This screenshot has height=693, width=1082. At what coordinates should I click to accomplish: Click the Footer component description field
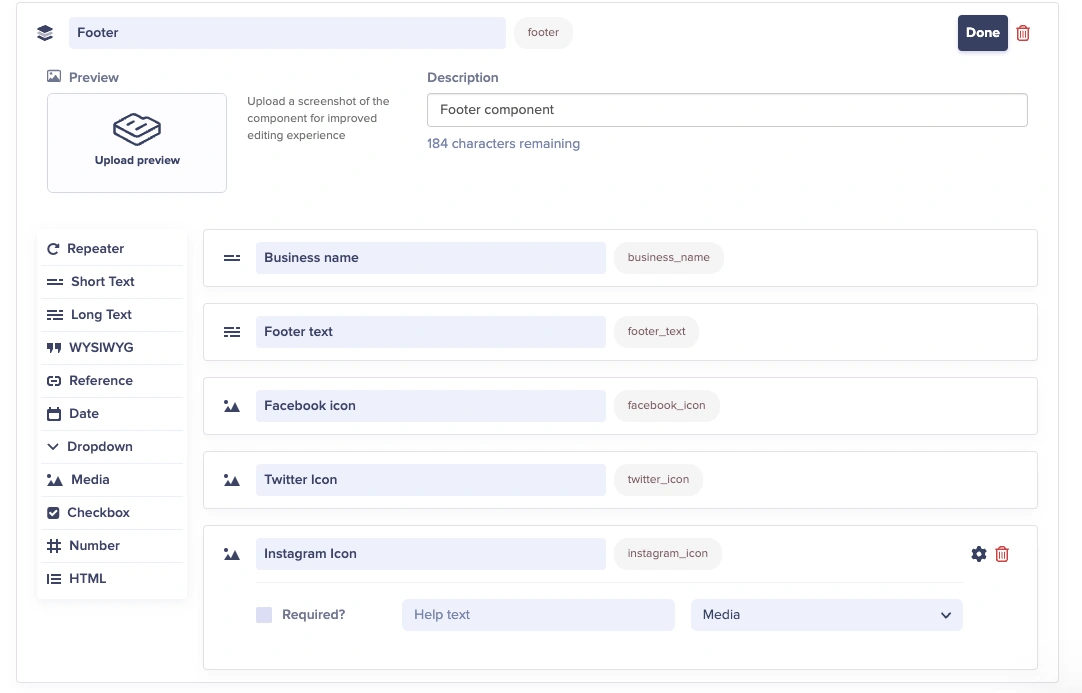(726, 110)
